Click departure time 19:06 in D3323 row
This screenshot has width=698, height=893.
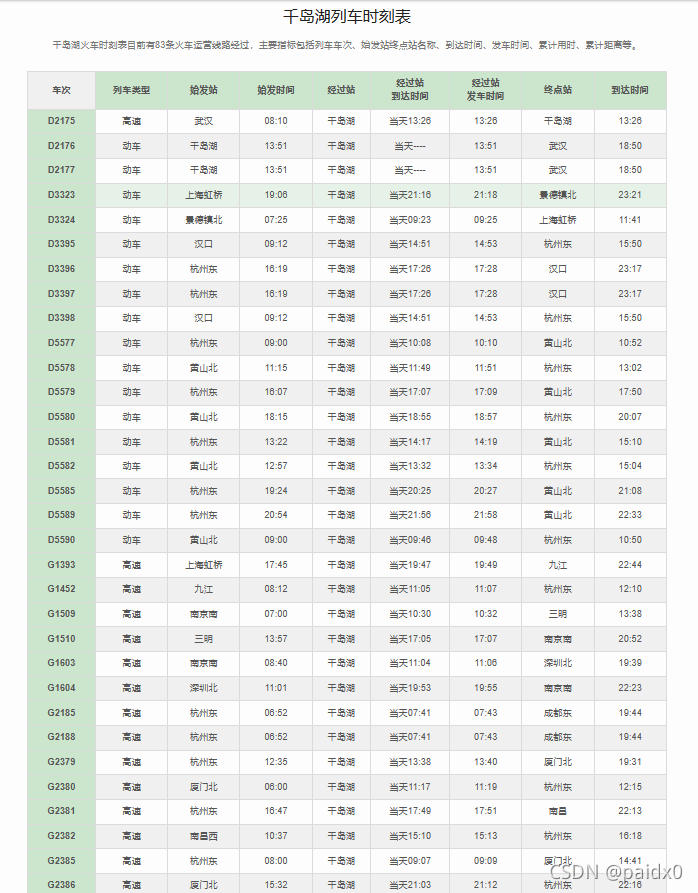point(276,195)
